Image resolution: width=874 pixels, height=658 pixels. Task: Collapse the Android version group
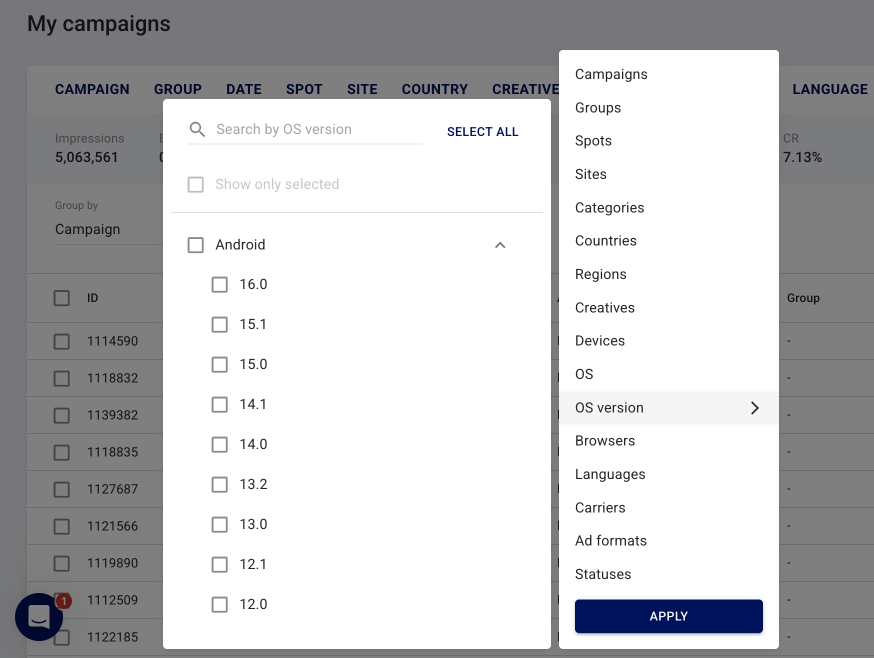click(500, 245)
